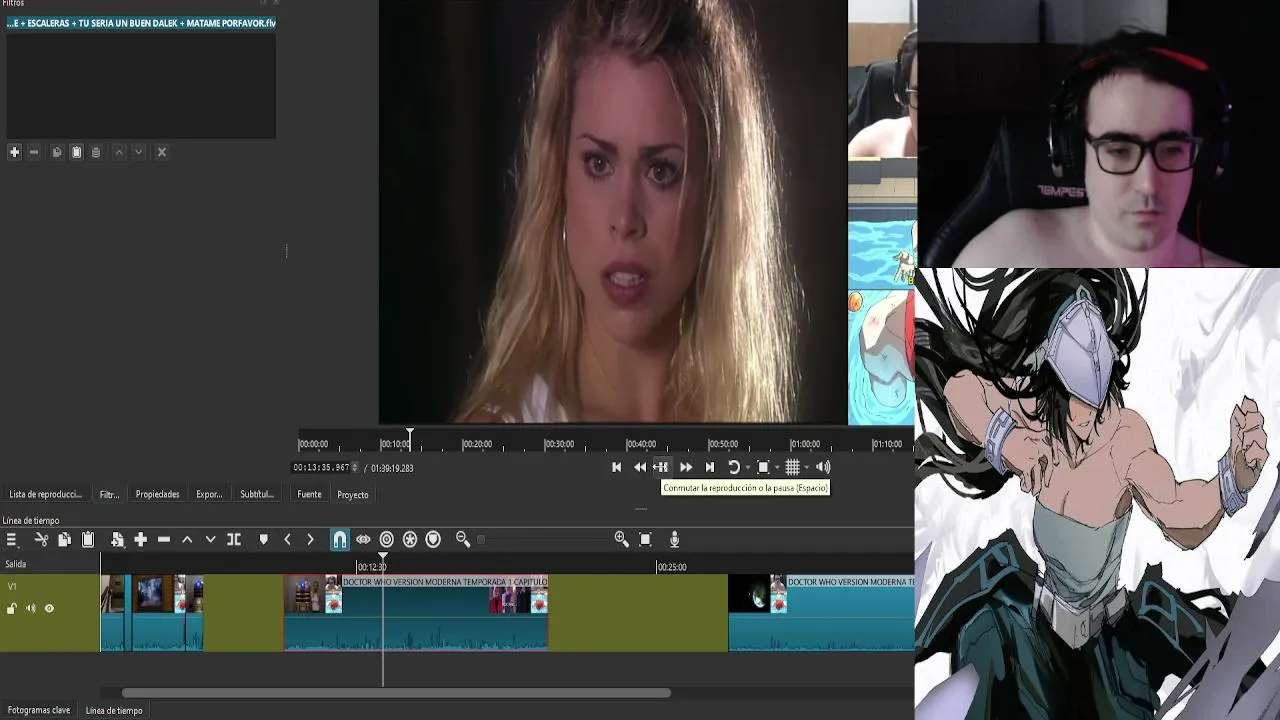Copy the selected timeline clip
Viewport: 1280px width, 720px height.
pyautogui.click(x=64, y=540)
